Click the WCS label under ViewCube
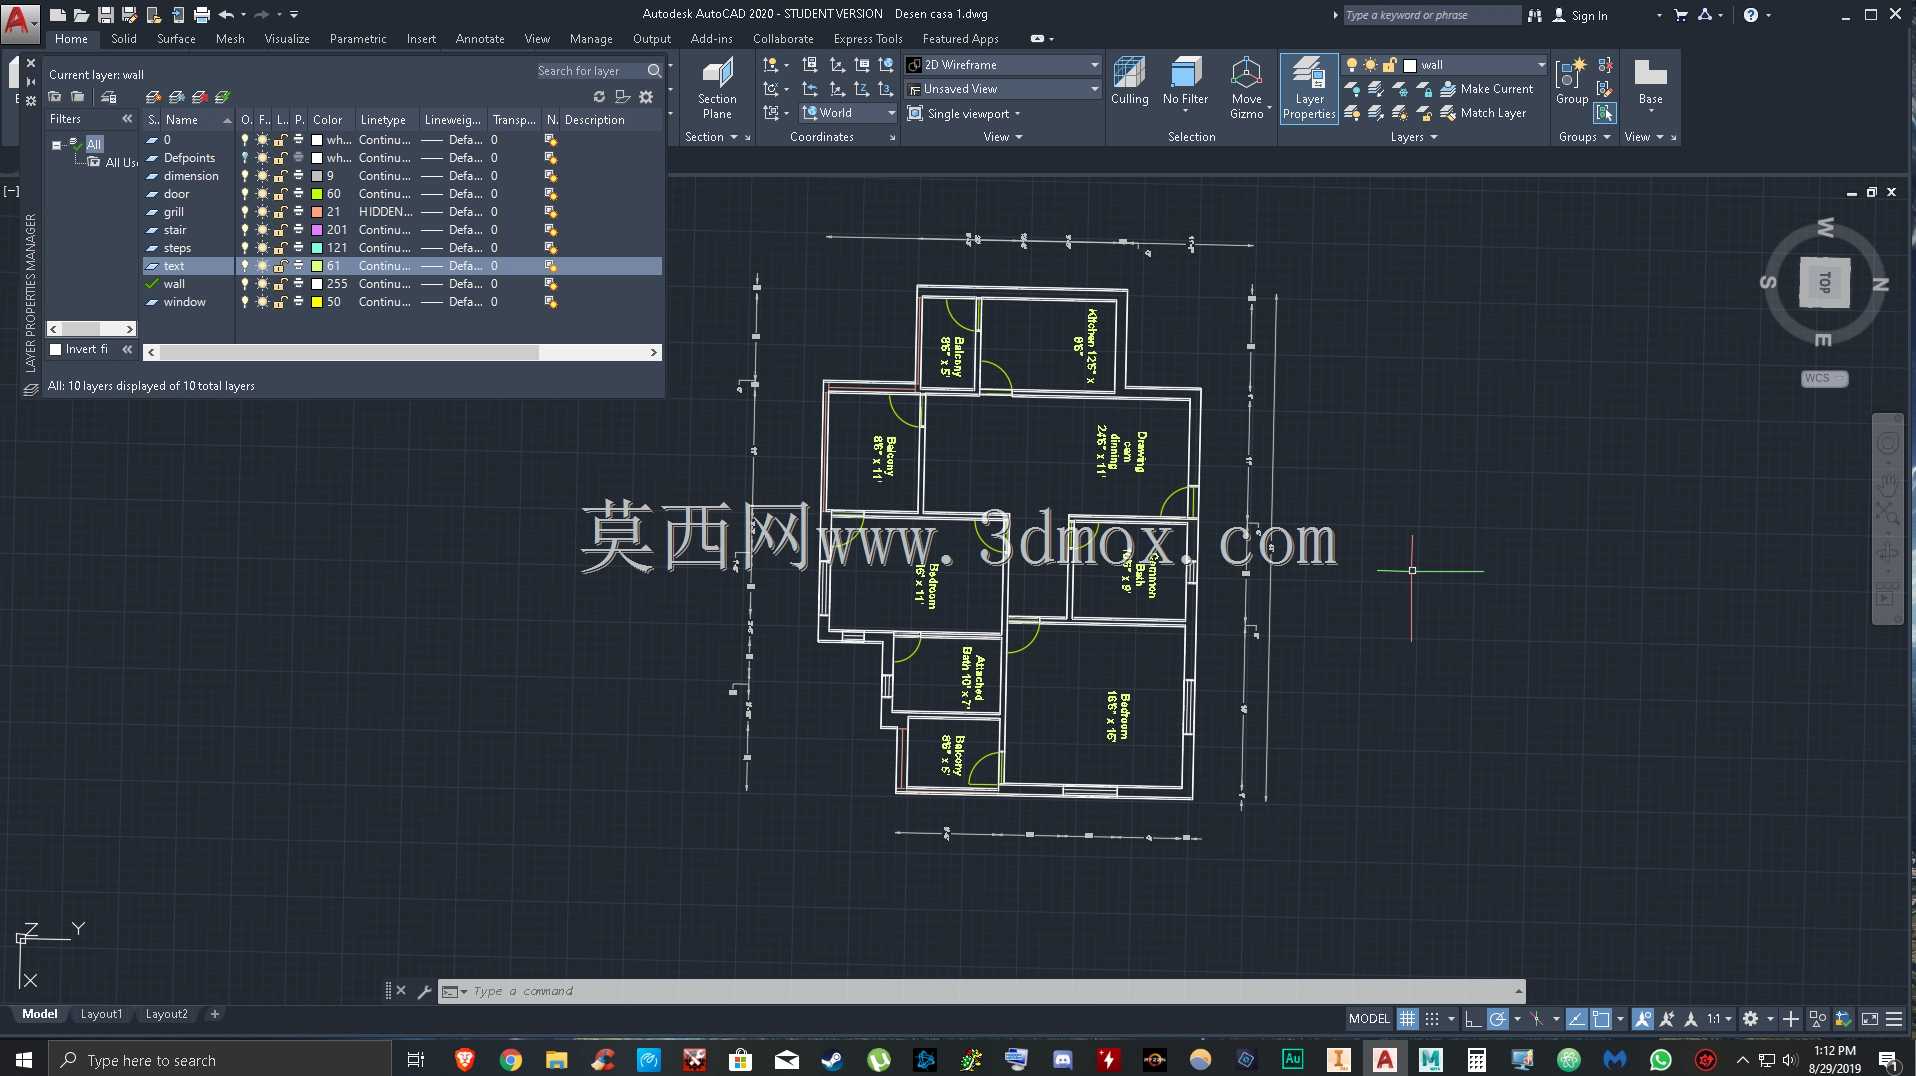Screen dimensions: 1916x1076 pyautogui.click(x=1824, y=378)
